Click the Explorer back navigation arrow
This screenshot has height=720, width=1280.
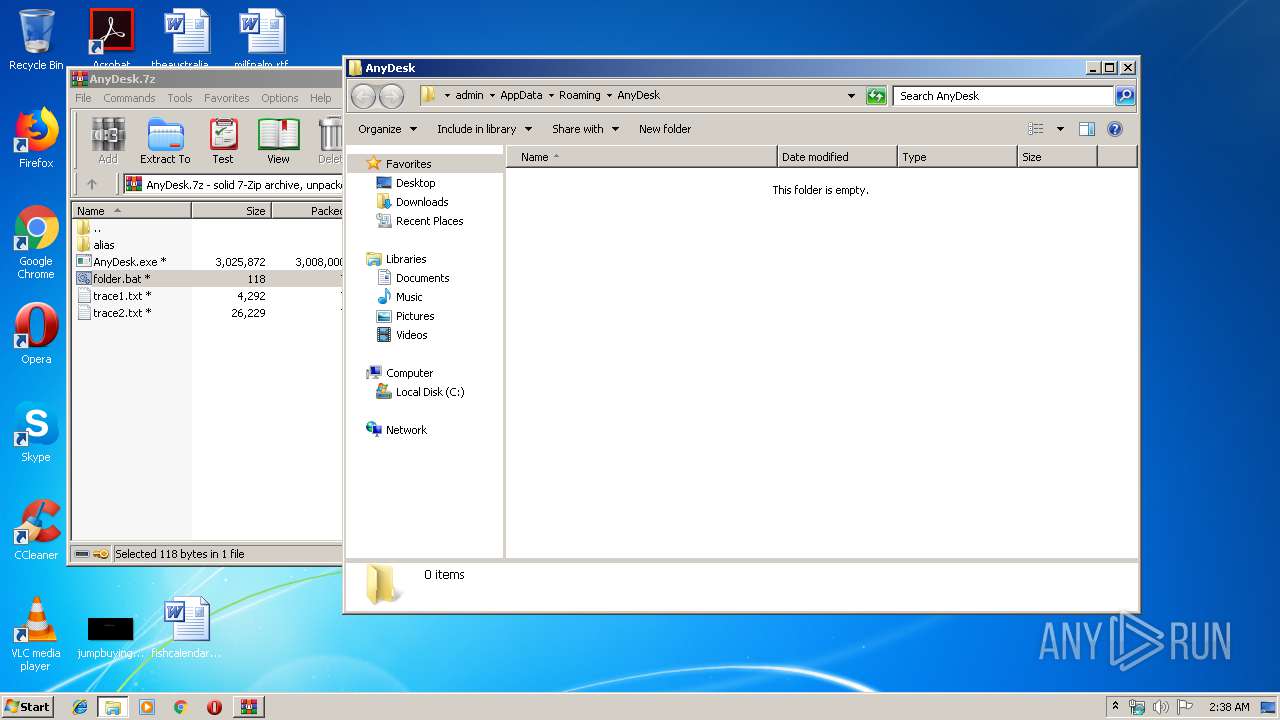[x=364, y=96]
